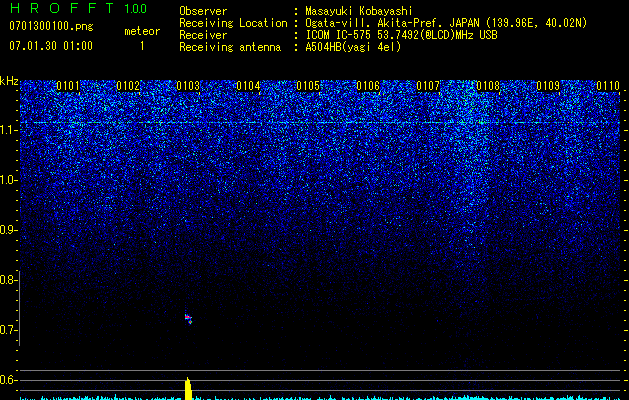Click the A504HB(yagi 4el) antenna text

353,47
